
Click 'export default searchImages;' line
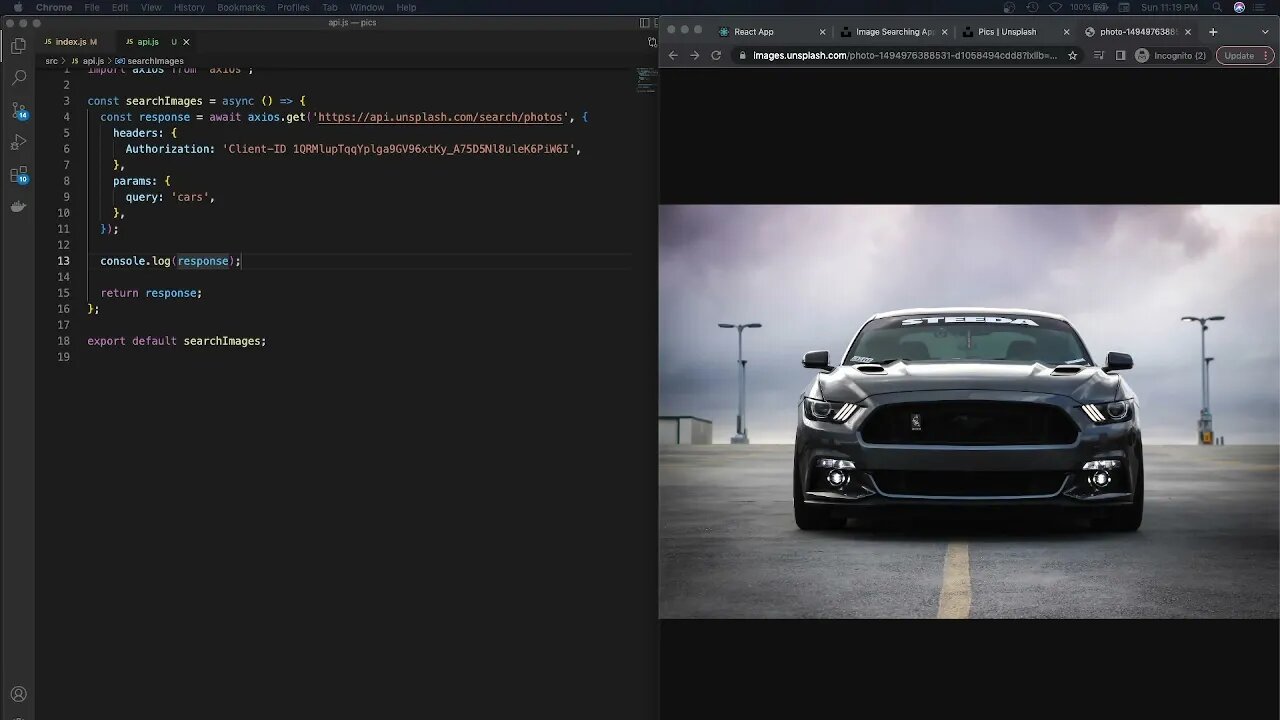(177, 341)
